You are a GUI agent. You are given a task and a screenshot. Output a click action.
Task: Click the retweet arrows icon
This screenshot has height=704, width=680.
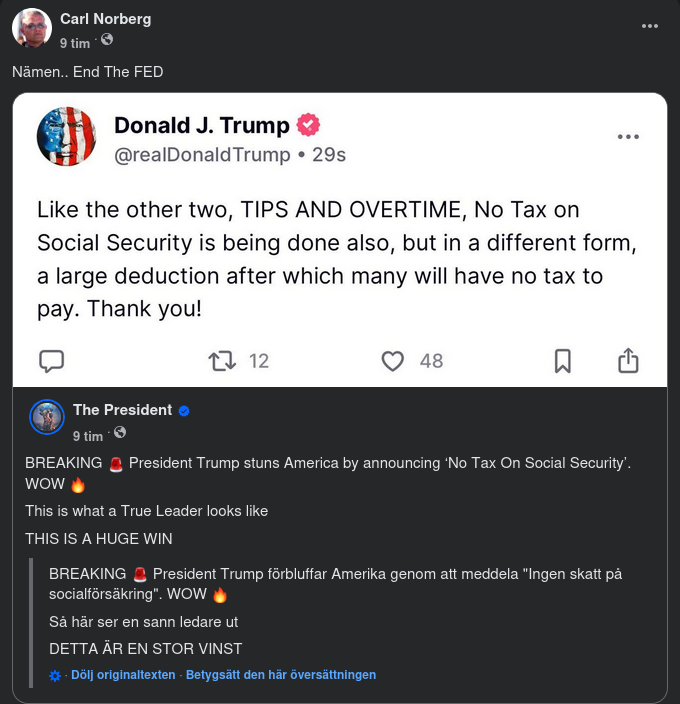pyautogui.click(x=221, y=361)
